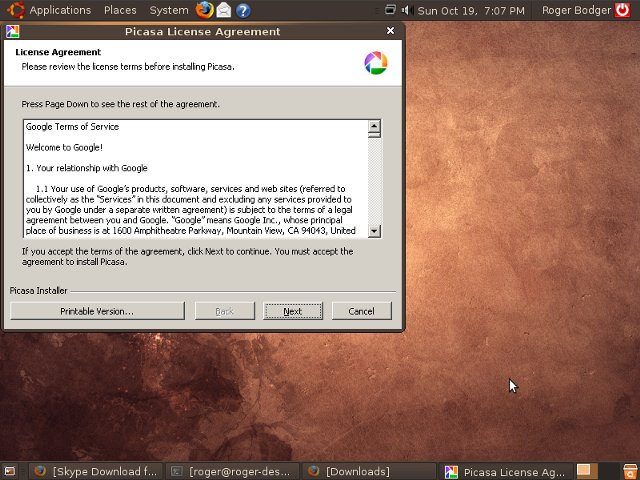This screenshot has height=480, width=640.
Task: Open the volume speaker icon
Action: click(x=407, y=10)
